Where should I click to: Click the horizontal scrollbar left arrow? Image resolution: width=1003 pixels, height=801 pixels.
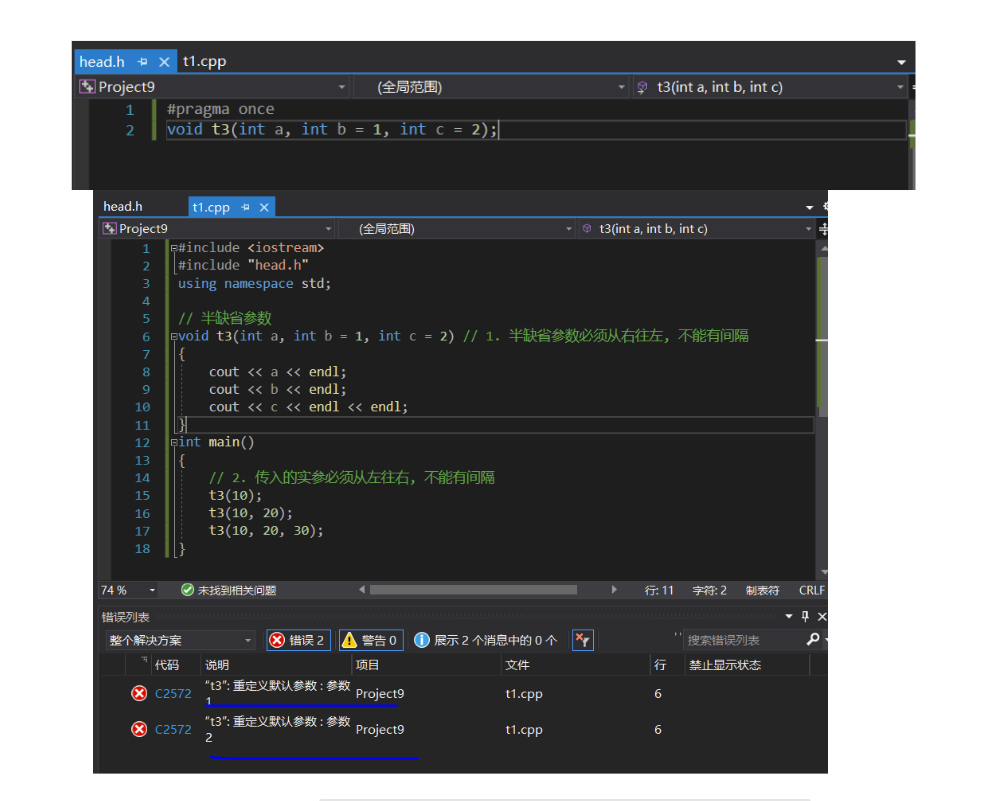point(362,590)
